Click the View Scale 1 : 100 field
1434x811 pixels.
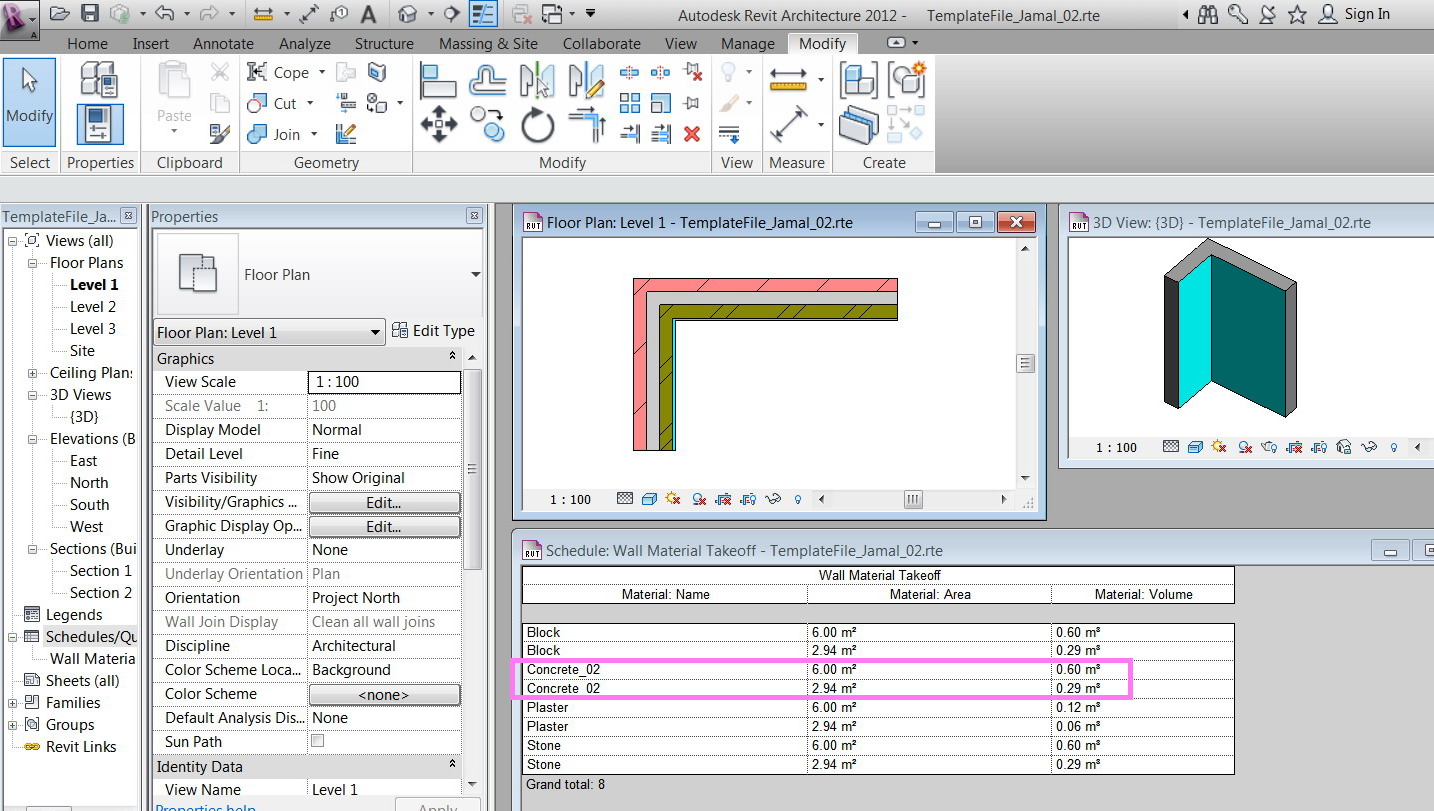click(384, 382)
